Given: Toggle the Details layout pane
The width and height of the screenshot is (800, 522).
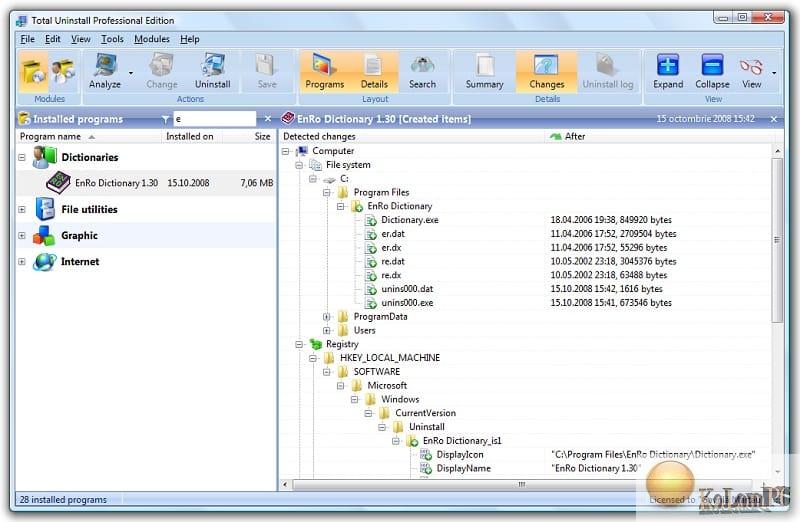Looking at the screenshot, I should pyautogui.click(x=374, y=71).
